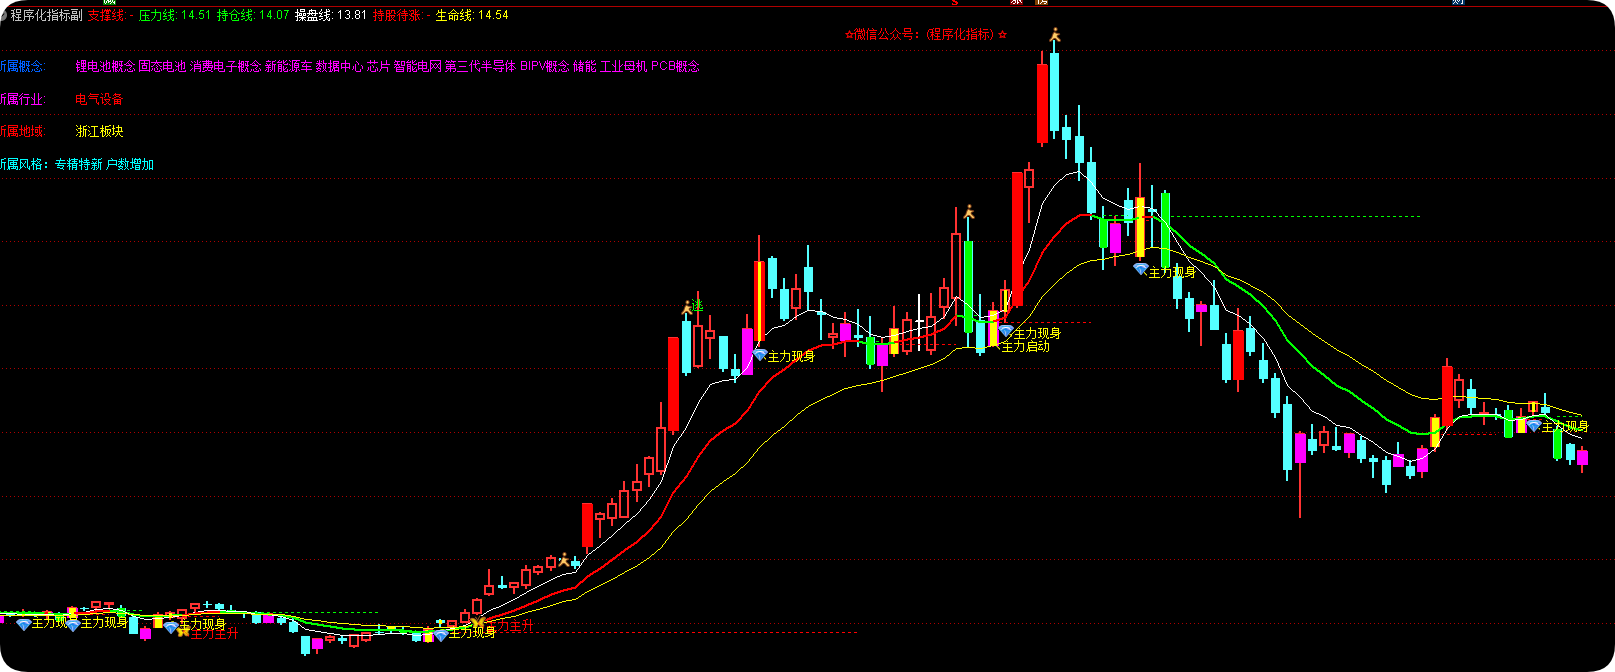Select the 户数增加 style tag
The image size is (1615, 672).
click(x=130, y=164)
